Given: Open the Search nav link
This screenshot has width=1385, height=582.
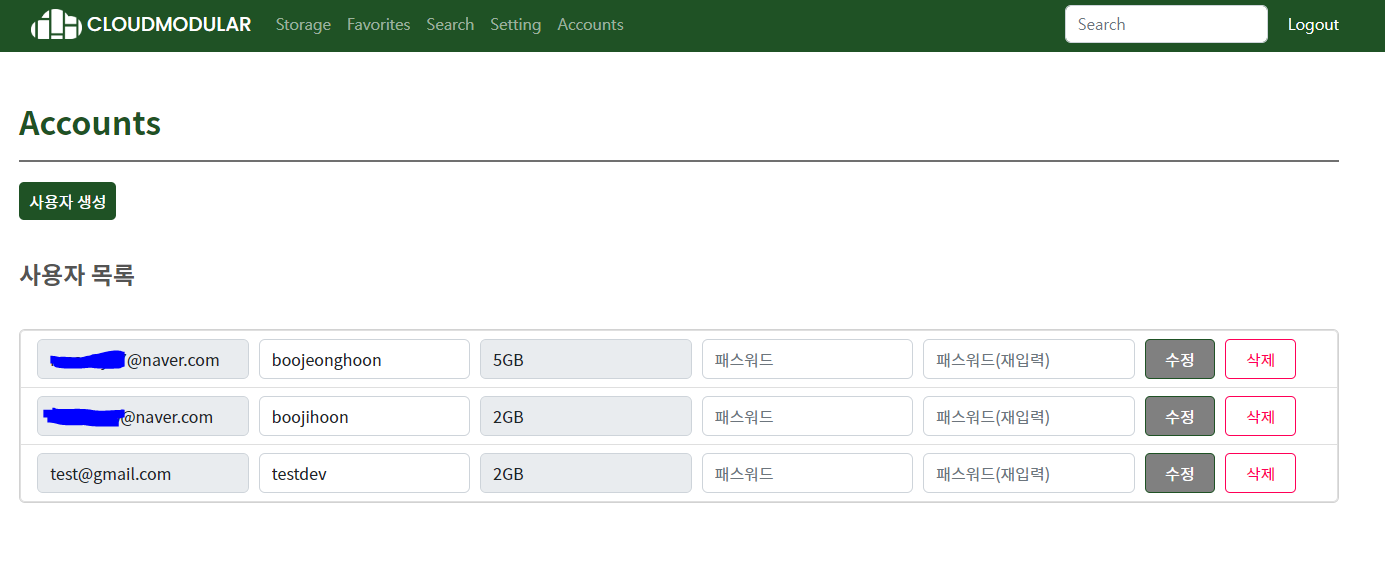Looking at the screenshot, I should click(x=450, y=25).
